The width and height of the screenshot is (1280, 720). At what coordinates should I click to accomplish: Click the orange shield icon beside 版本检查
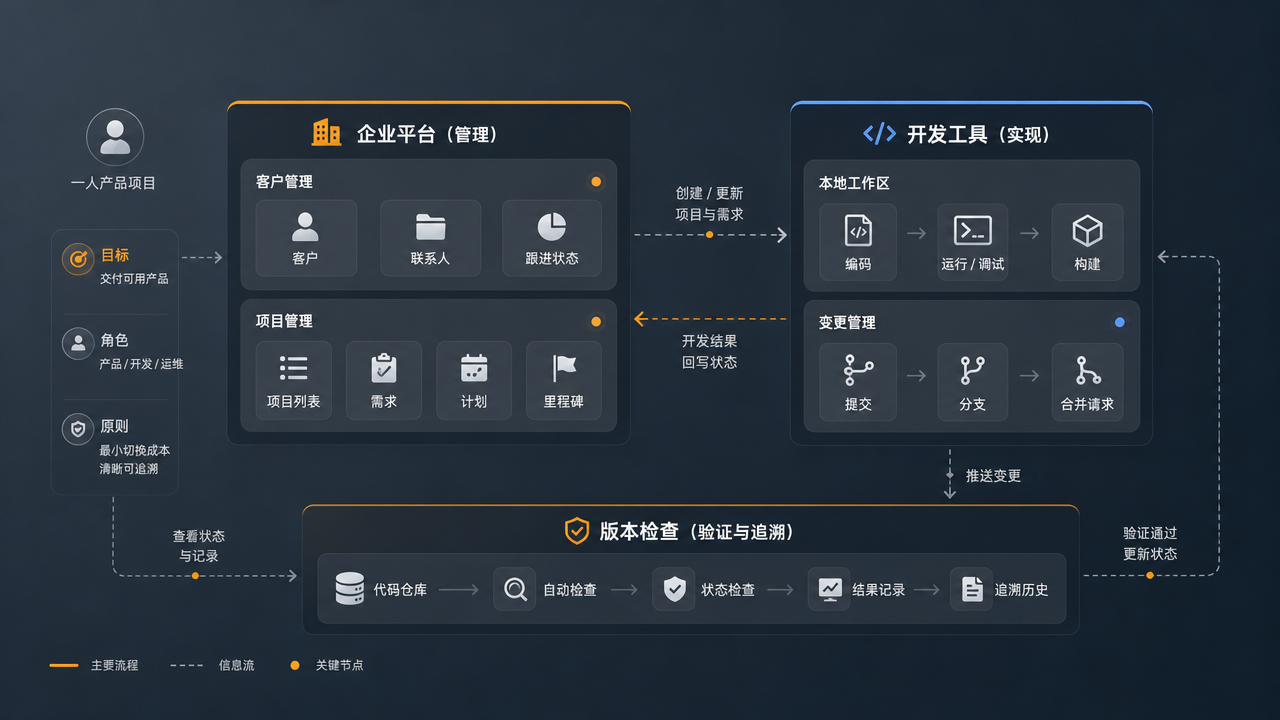[577, 531]
